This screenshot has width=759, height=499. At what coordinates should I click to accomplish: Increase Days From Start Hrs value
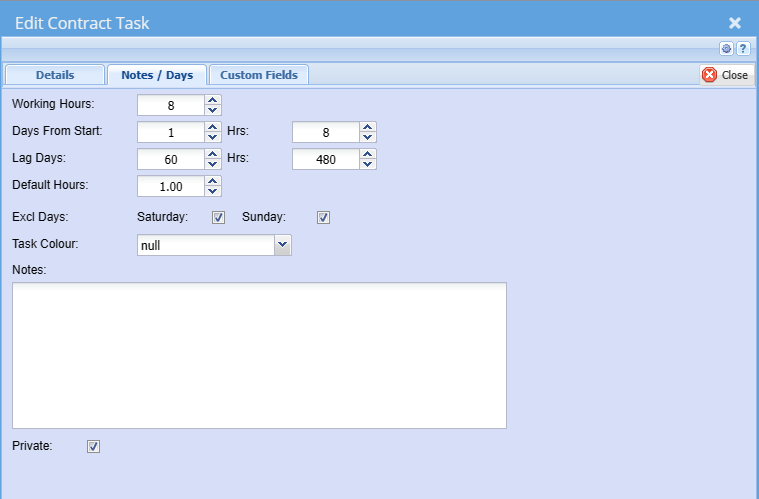(367, 127)
